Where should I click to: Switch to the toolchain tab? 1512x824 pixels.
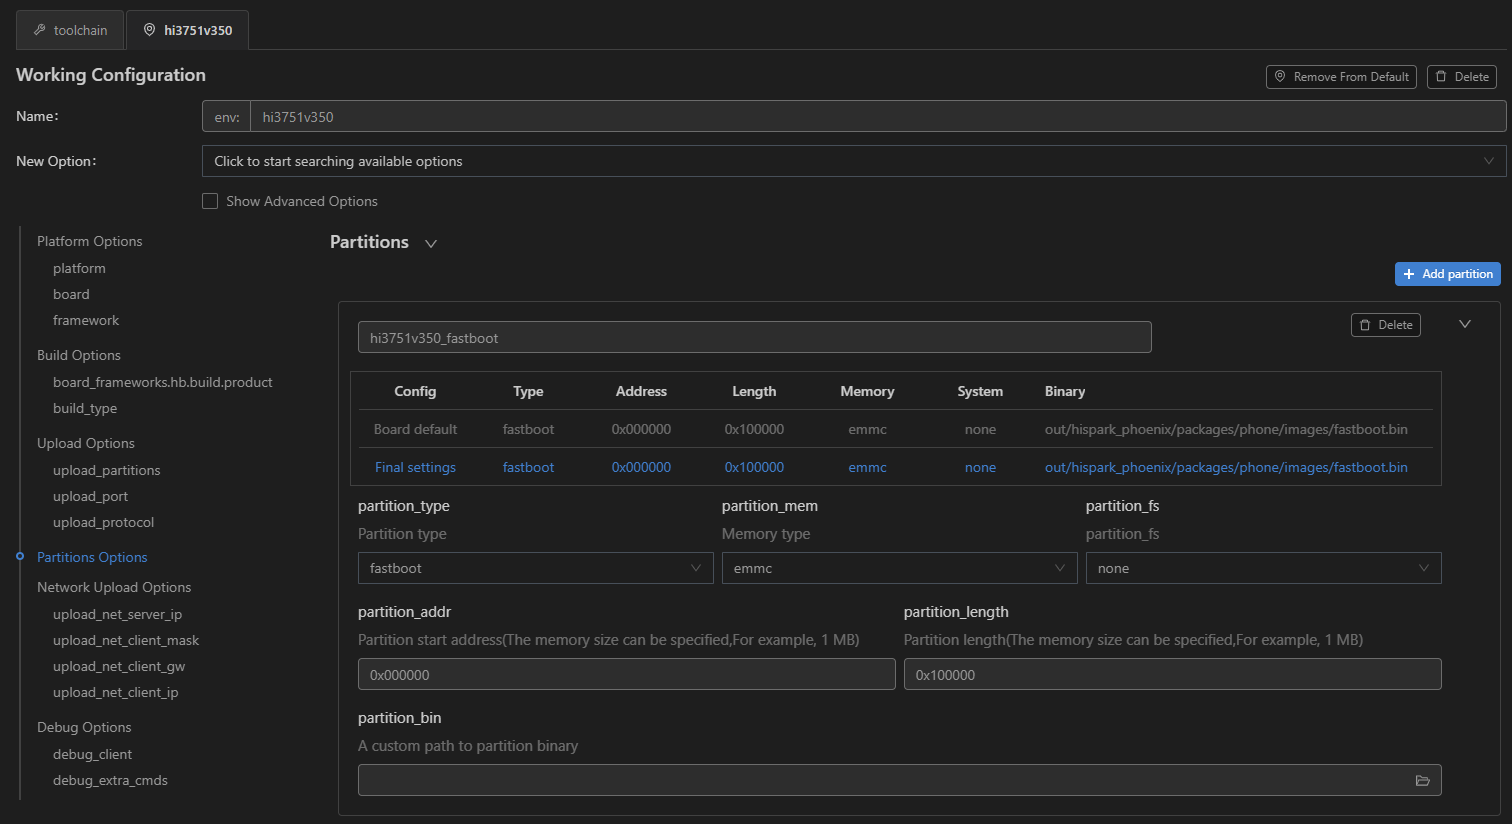tap(70, 30)
